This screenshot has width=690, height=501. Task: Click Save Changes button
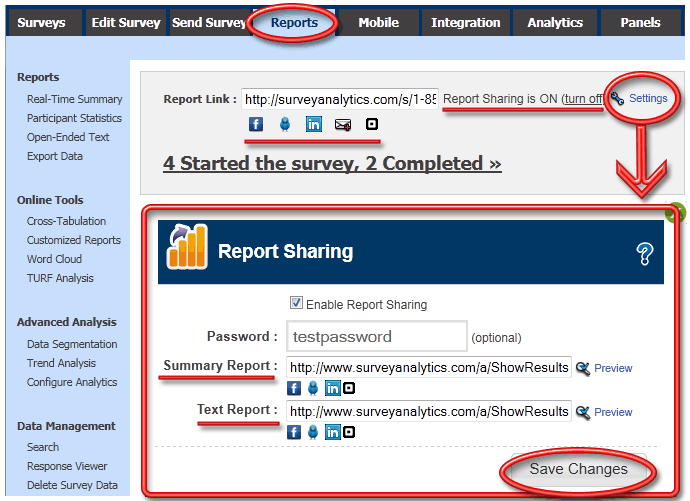(x=578, y=469)
